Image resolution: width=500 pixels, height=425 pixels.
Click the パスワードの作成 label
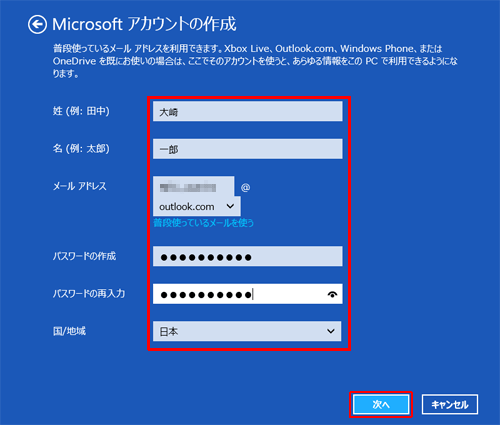click(84, 256)
